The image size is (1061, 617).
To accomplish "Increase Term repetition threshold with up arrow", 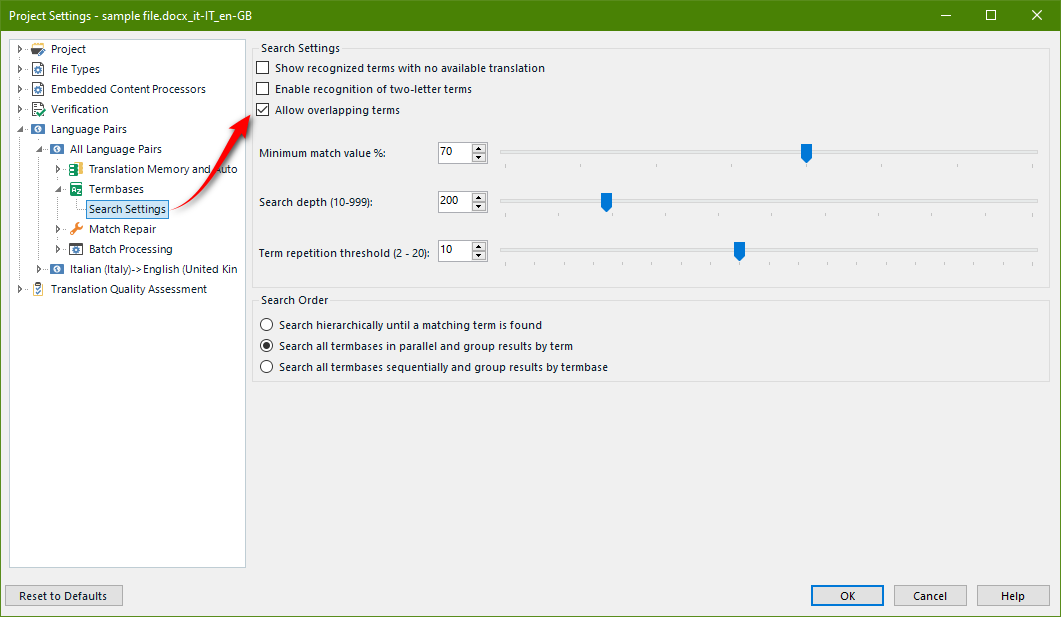I will (x=479, y=246).
